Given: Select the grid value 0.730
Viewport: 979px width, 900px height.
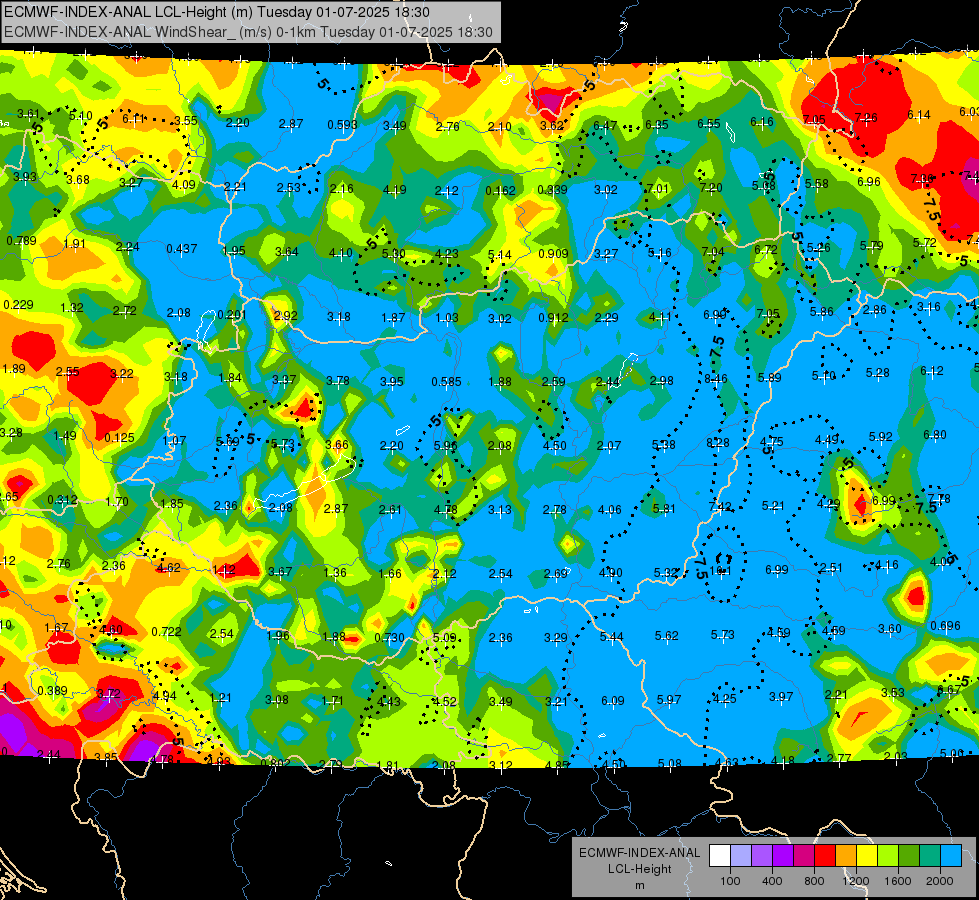Looking at the screenshot, I should coord(390,638).
